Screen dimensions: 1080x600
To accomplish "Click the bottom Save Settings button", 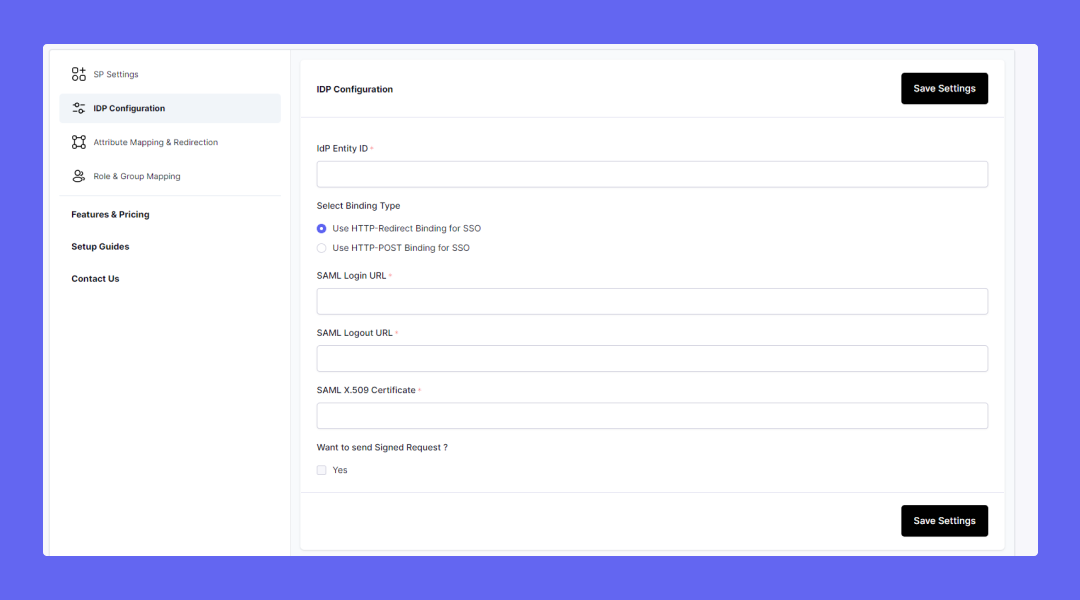I will point(944,521).
